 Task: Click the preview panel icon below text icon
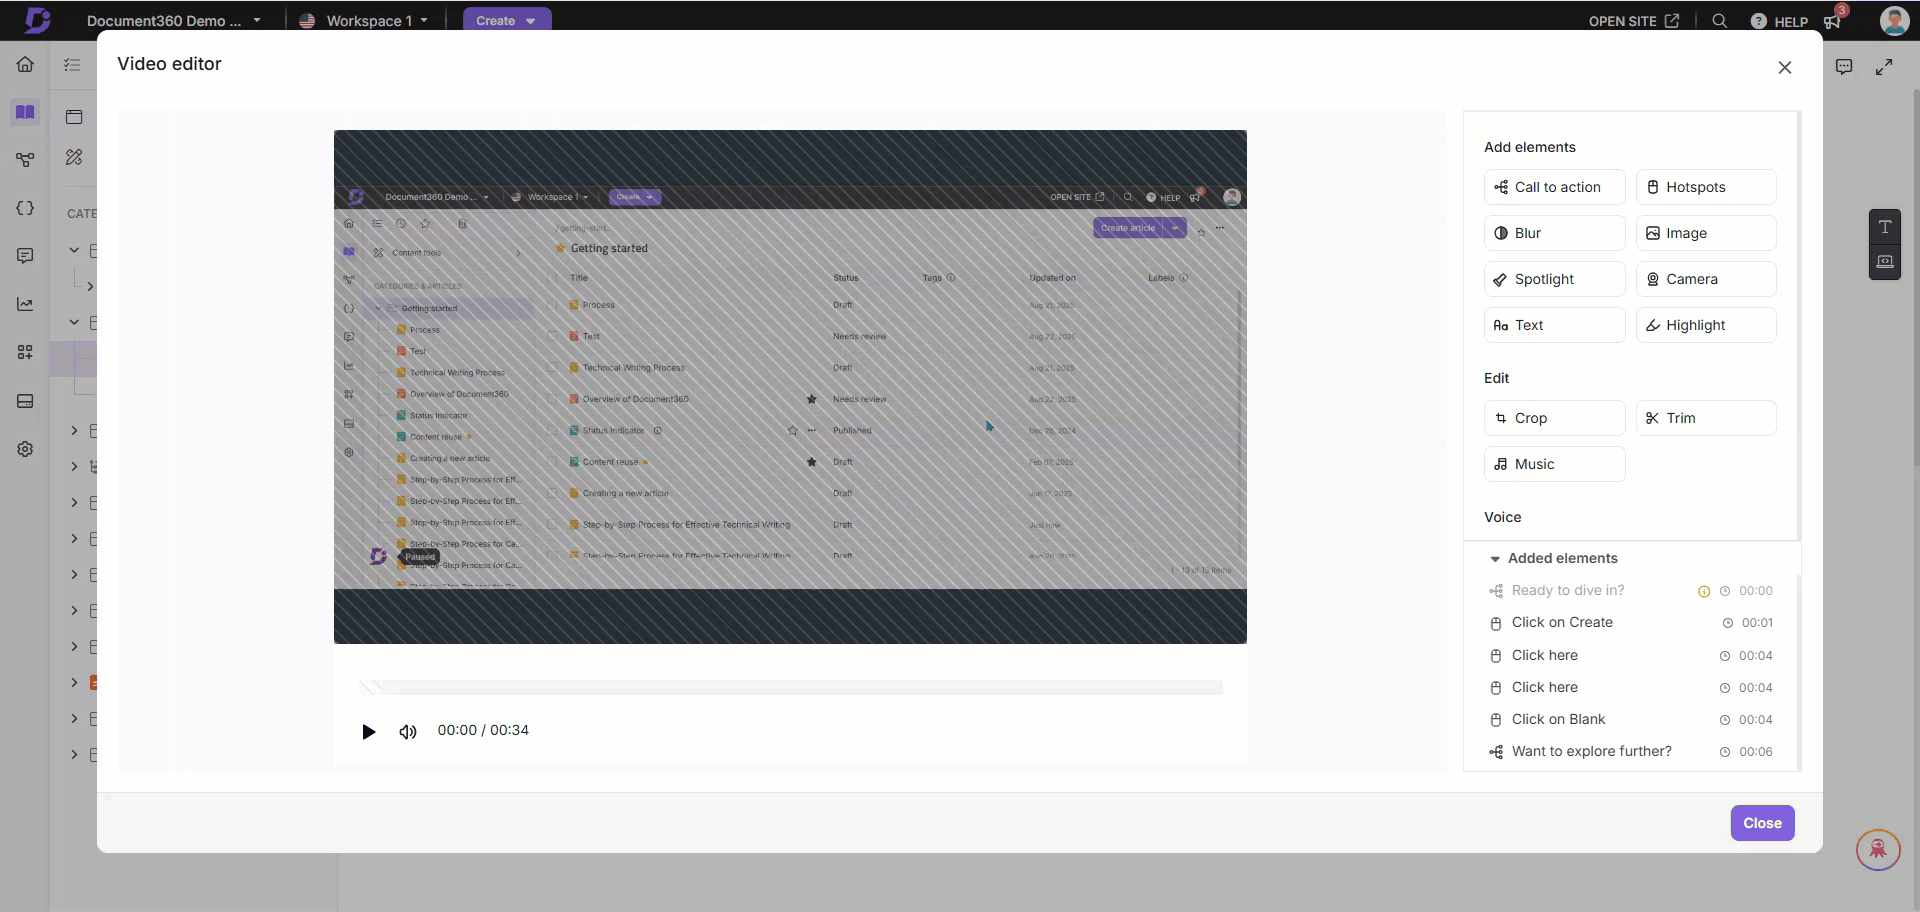pyautogui.click(x=1884, y=261)
